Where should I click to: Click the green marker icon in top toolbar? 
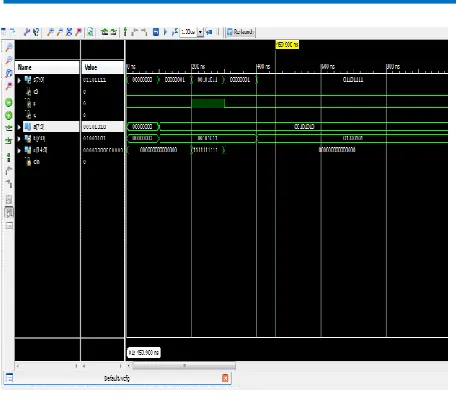[x=125, y=32]
